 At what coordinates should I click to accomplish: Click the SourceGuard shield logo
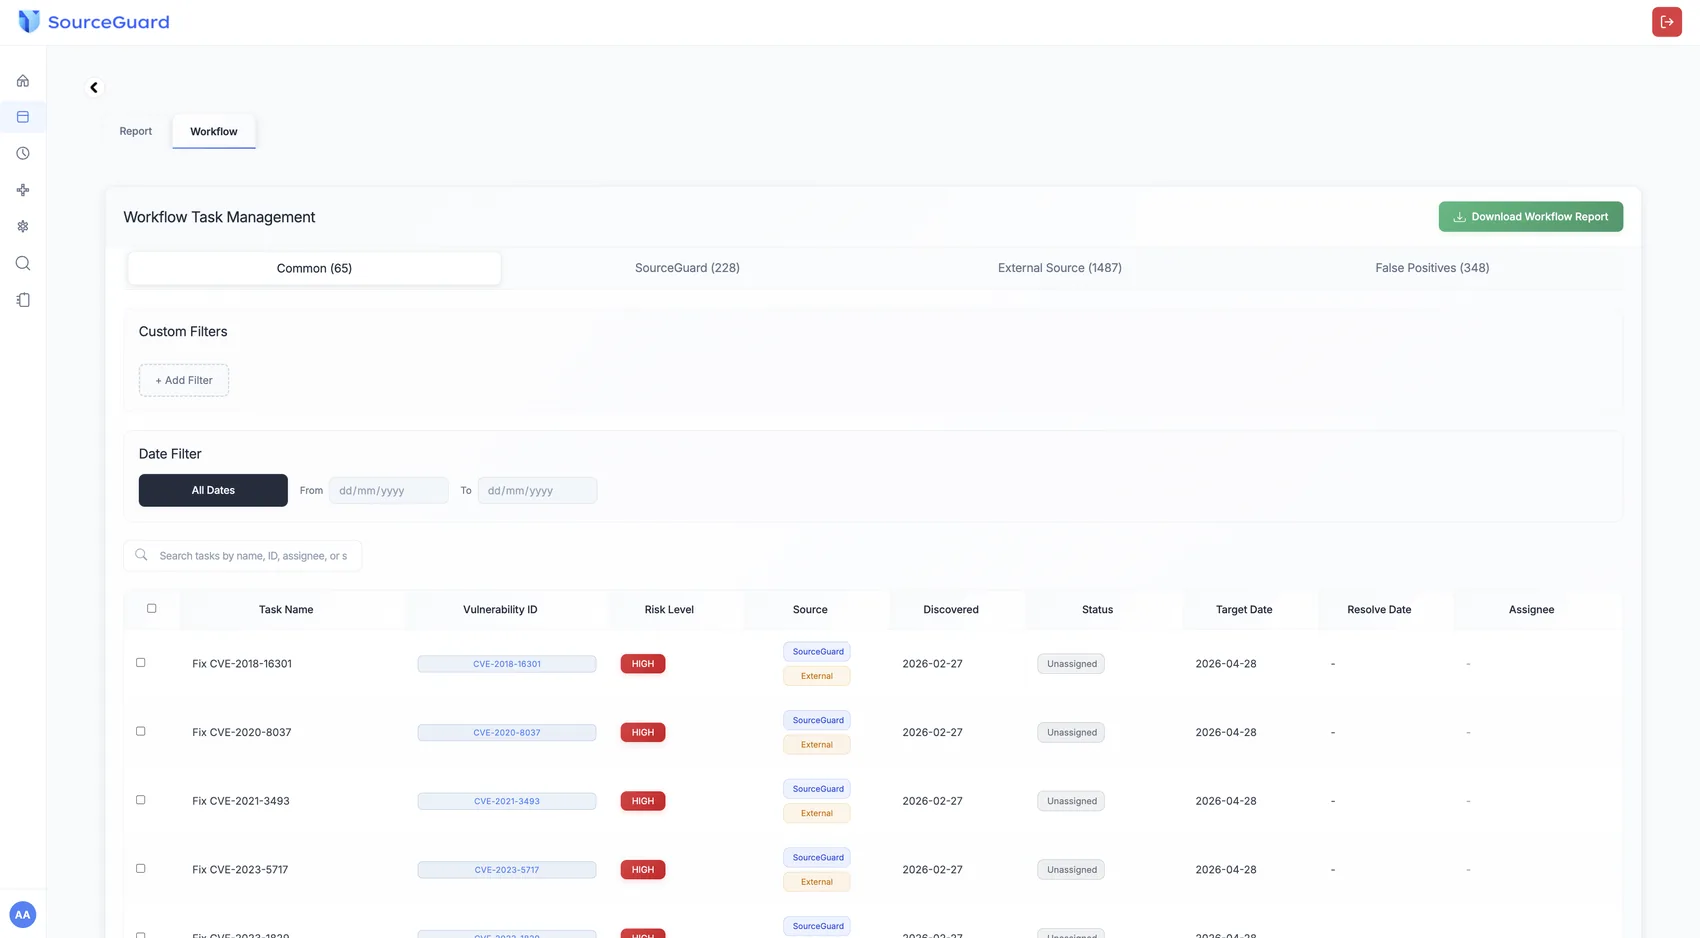[29, 21]
